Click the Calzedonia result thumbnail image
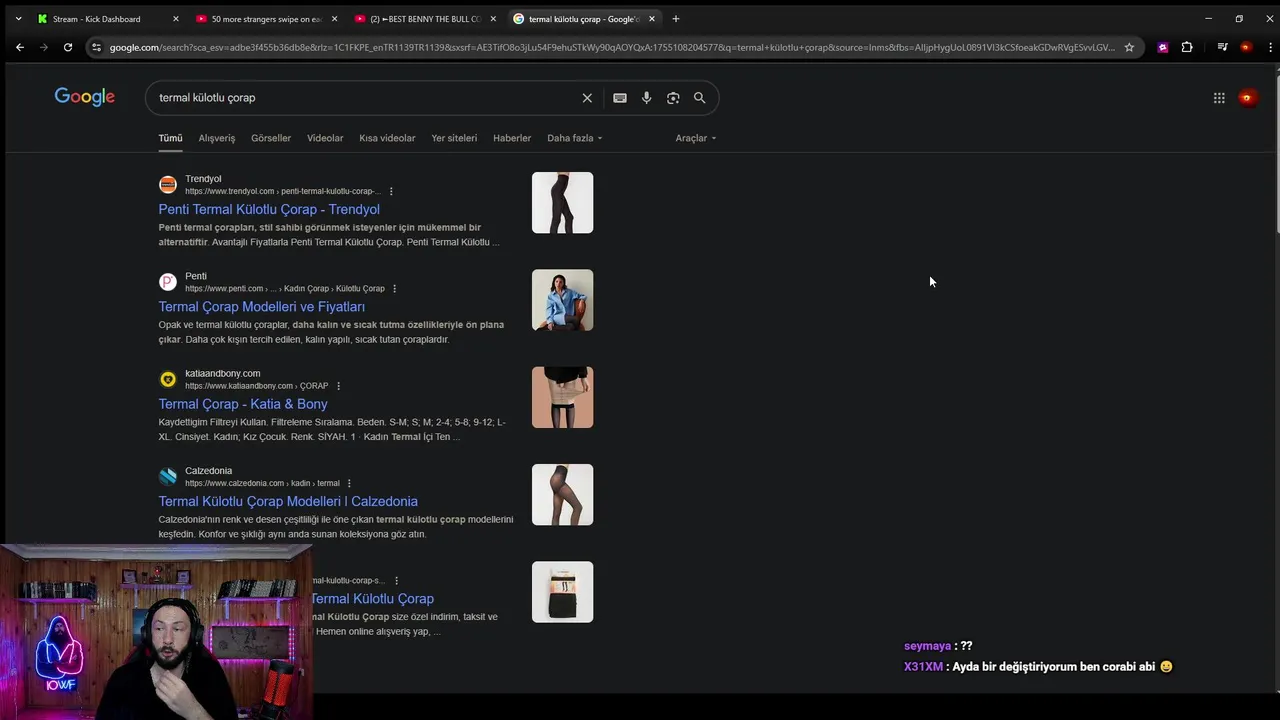Image resolution: width=1280 pixels, height=720 pixels. point(562,494)
